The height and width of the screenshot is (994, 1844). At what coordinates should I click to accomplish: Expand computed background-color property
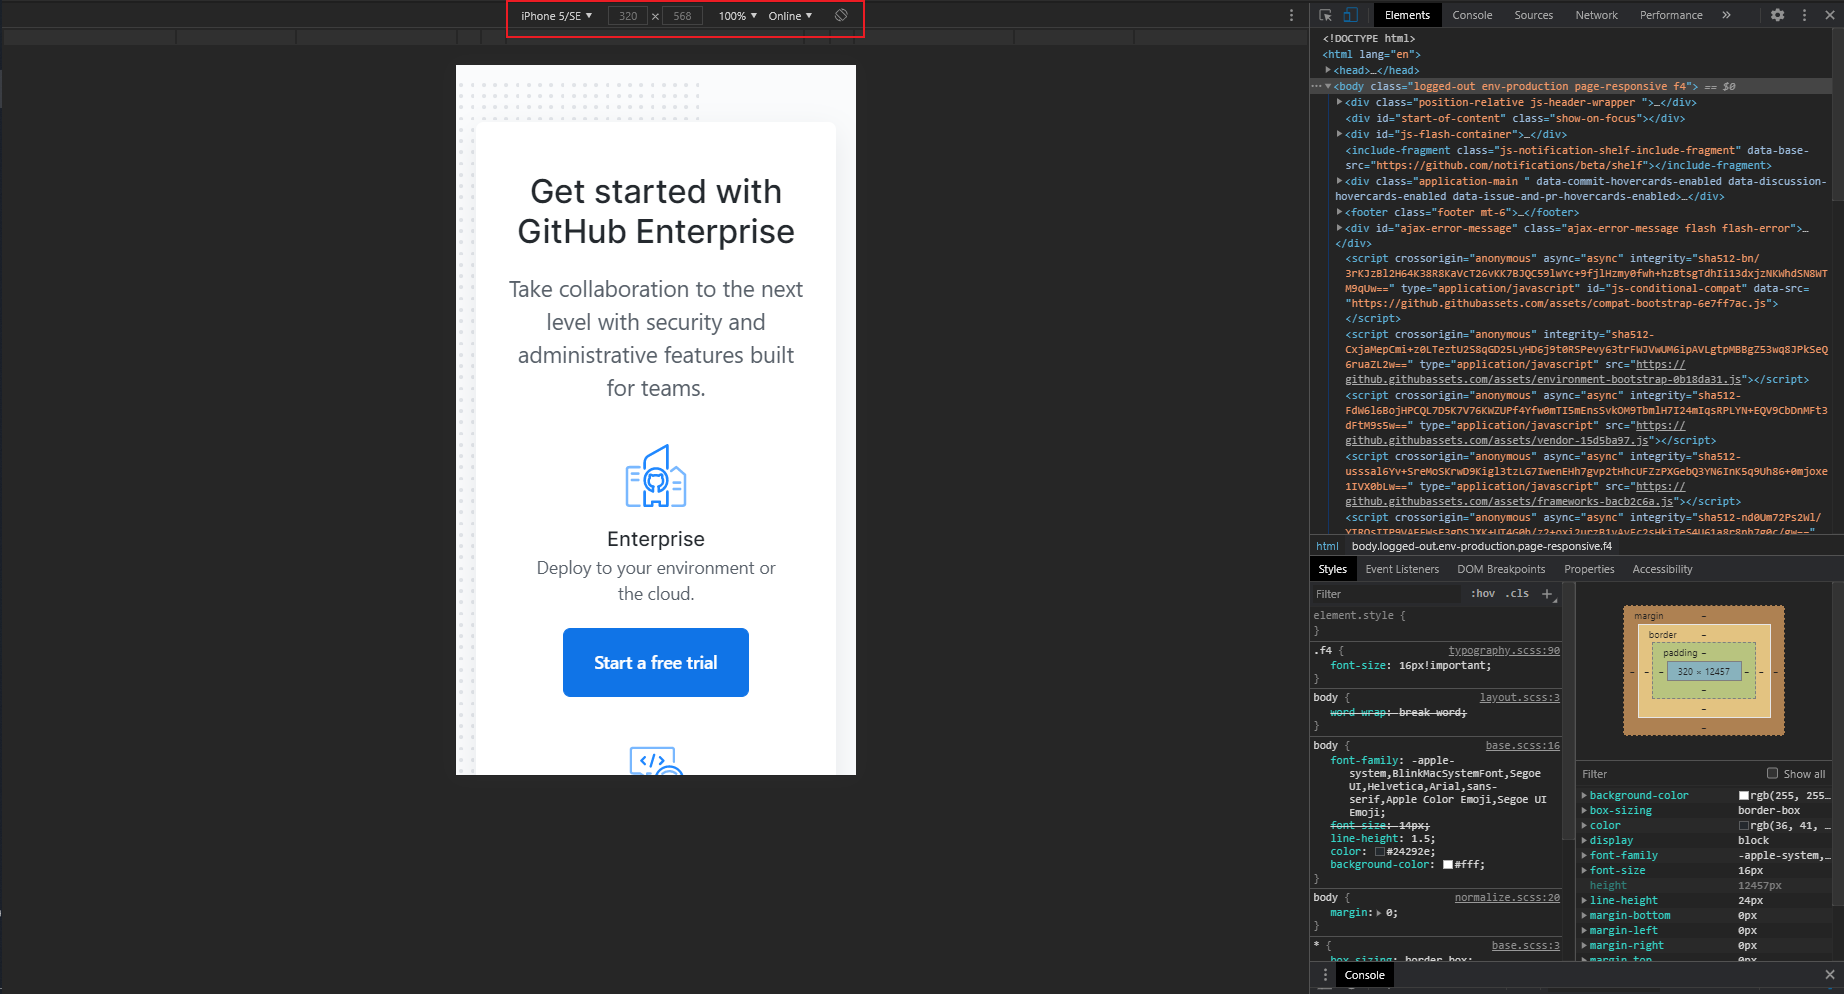(1584, 796)
